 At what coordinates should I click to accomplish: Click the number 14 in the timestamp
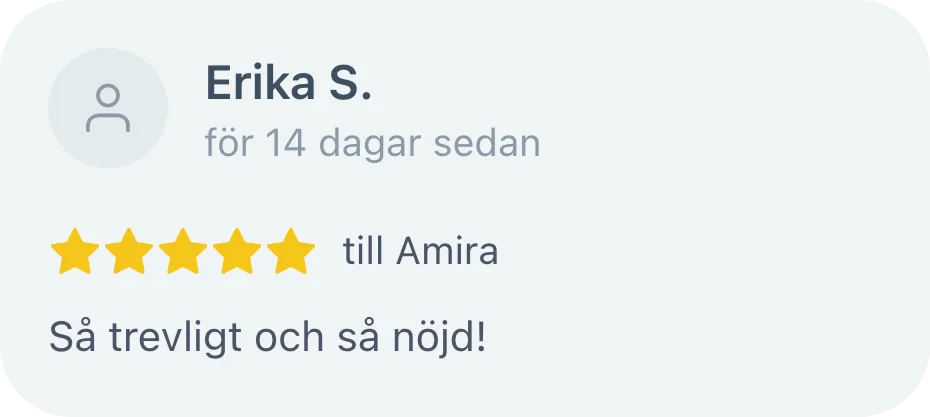point(285,144)
